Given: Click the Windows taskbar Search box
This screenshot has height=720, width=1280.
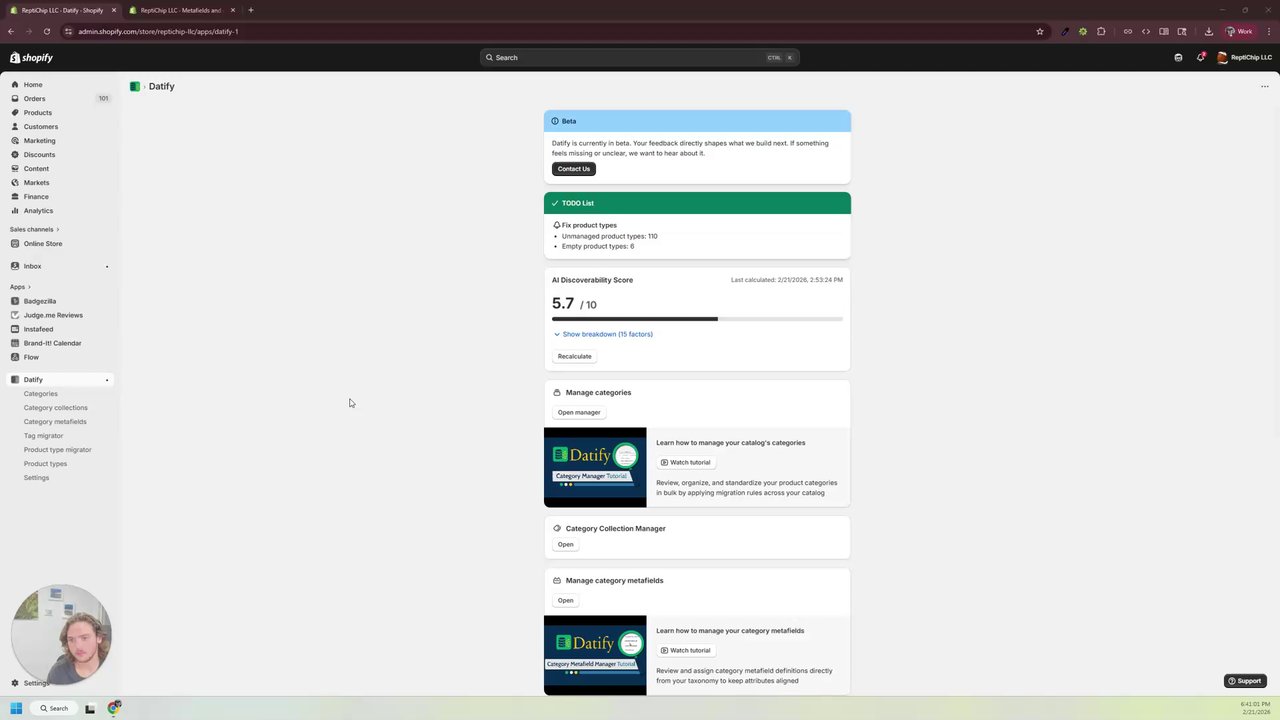Looking at the screenshot, I should 52,708.
